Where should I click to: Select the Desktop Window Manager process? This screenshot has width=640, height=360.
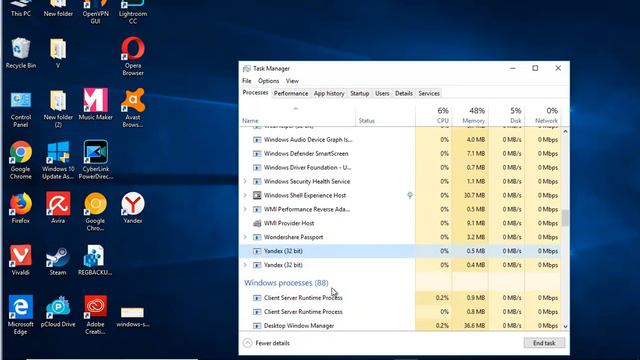coord(400,325)
